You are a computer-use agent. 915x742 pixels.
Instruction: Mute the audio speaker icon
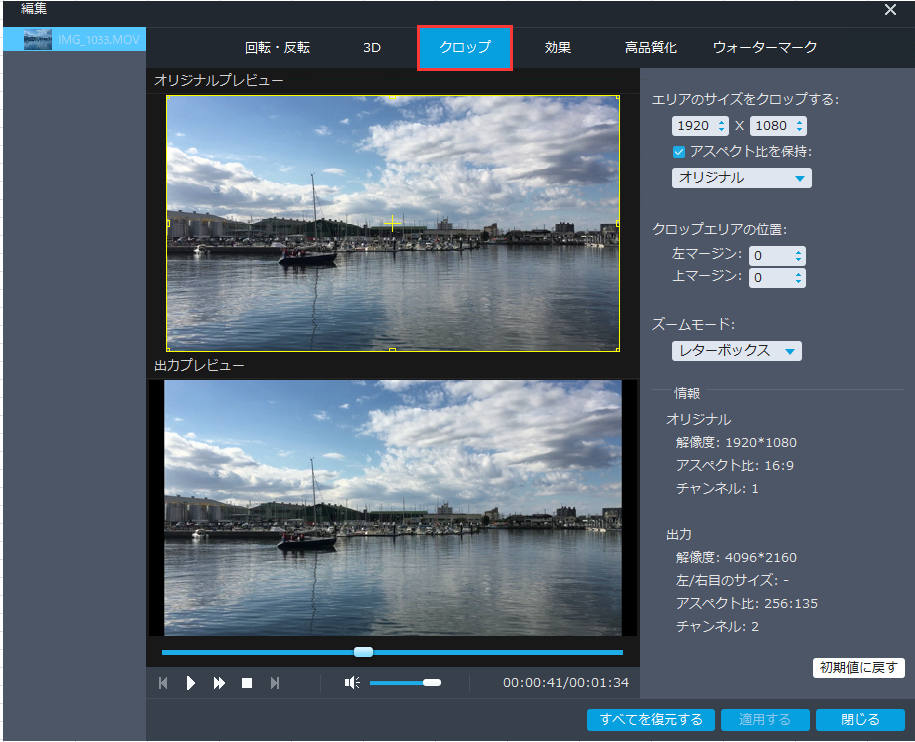pyautogui.click(x=352, y=682)
